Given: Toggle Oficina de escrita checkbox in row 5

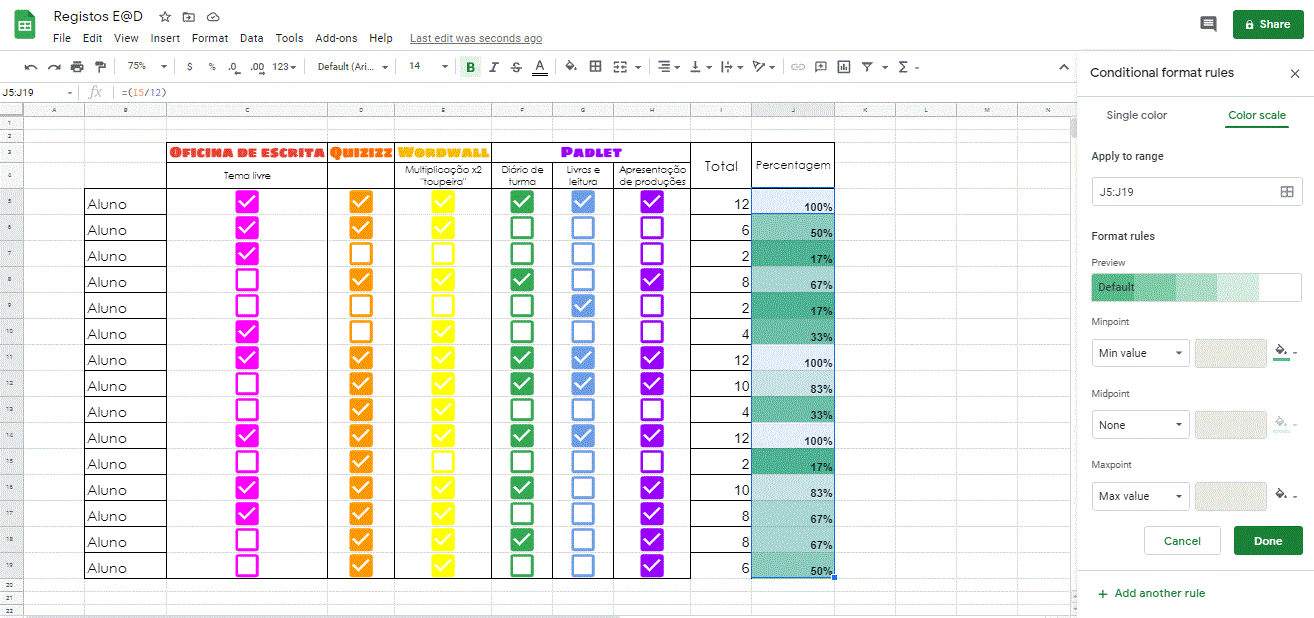Looking at the screenshot, I should (x=246, y=202).
